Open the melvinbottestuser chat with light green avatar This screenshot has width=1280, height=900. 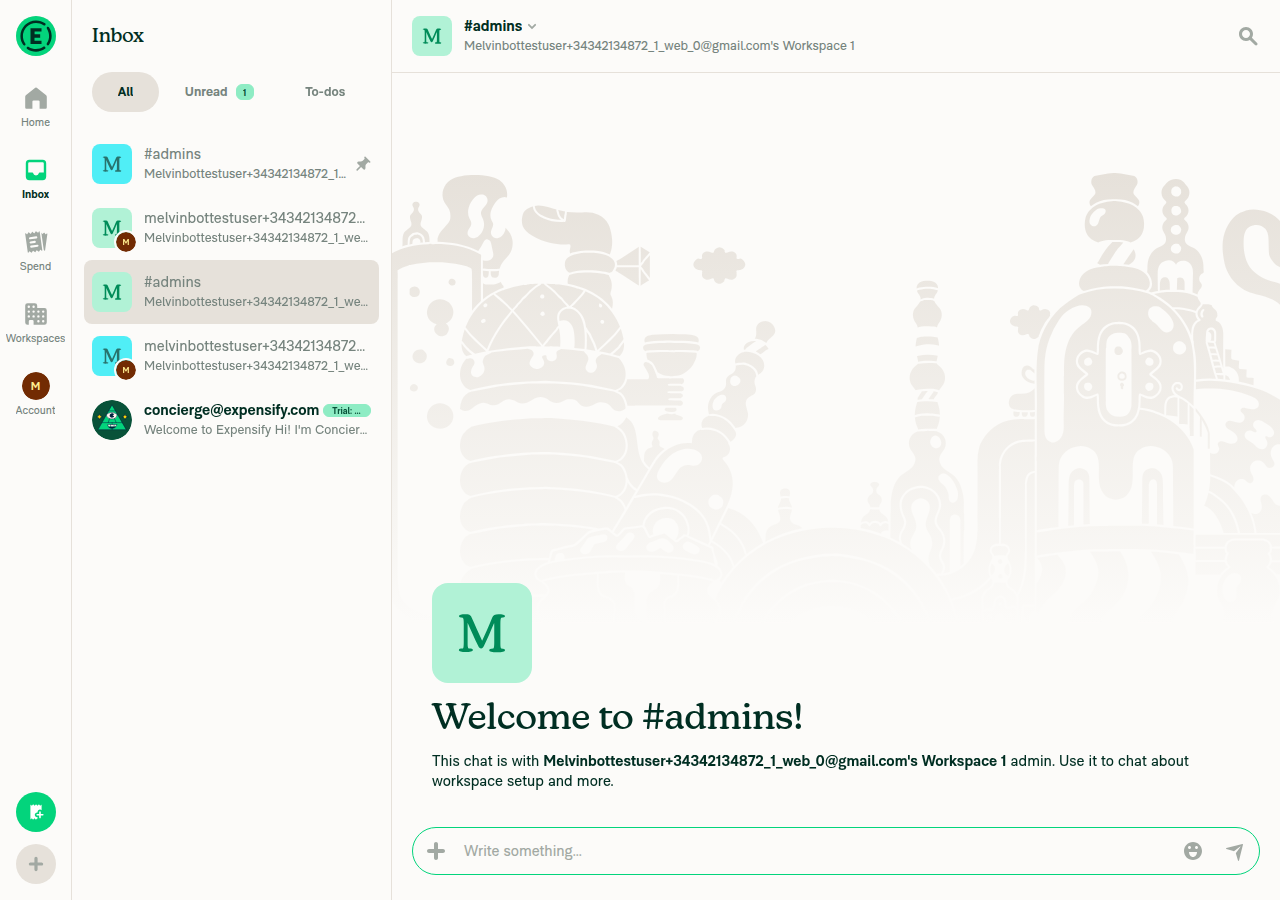click(231, 228)
